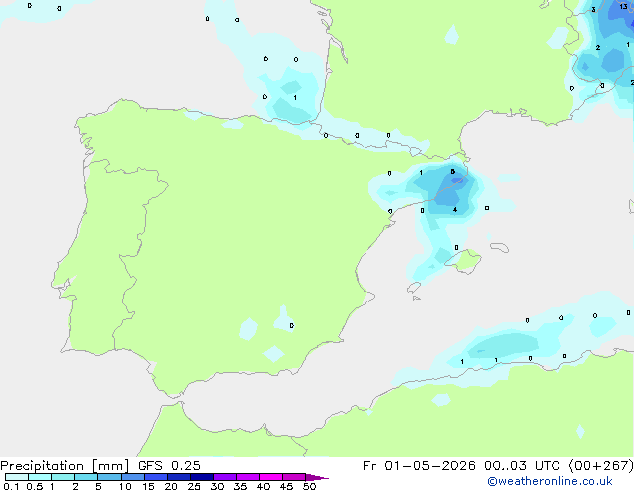Image resolution: width=634 pixels, height=490 pixels.
Task: Click the "(00+267)" forecast offset text
Action: 601,466
